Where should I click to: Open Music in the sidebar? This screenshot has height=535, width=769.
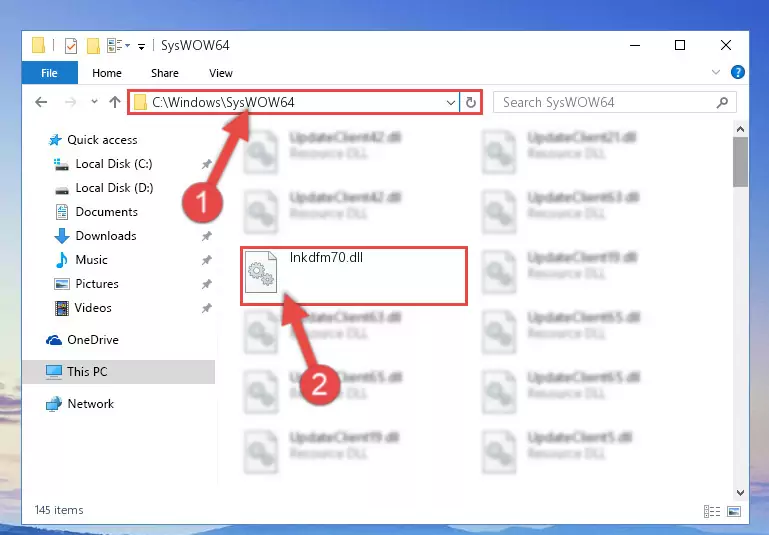[81, 260]
